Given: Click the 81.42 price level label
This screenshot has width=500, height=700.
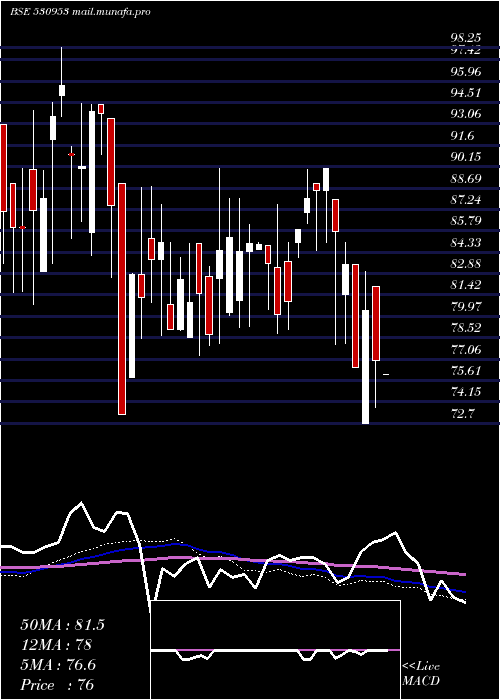Looking at the screenshot, I should pyautogui.click(x=466, y=285).
